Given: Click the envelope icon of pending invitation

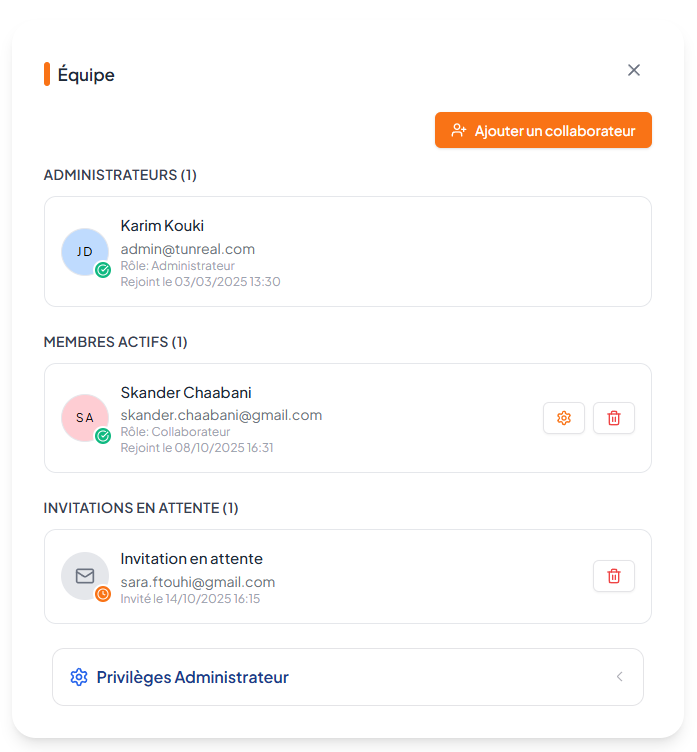Looking at the screenshot, I should pos(85,576).
